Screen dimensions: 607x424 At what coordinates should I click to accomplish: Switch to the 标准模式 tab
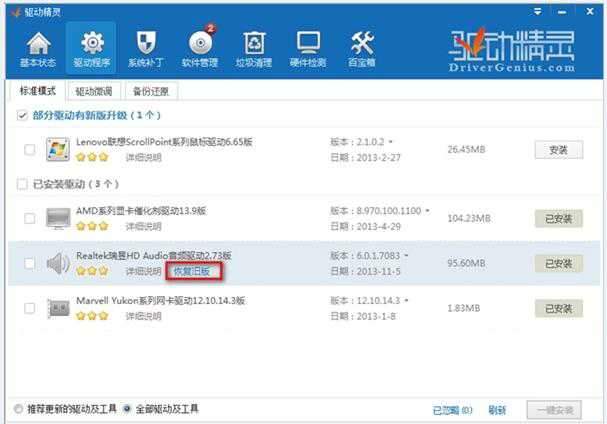pyautogui.click(x=38, y=91)
